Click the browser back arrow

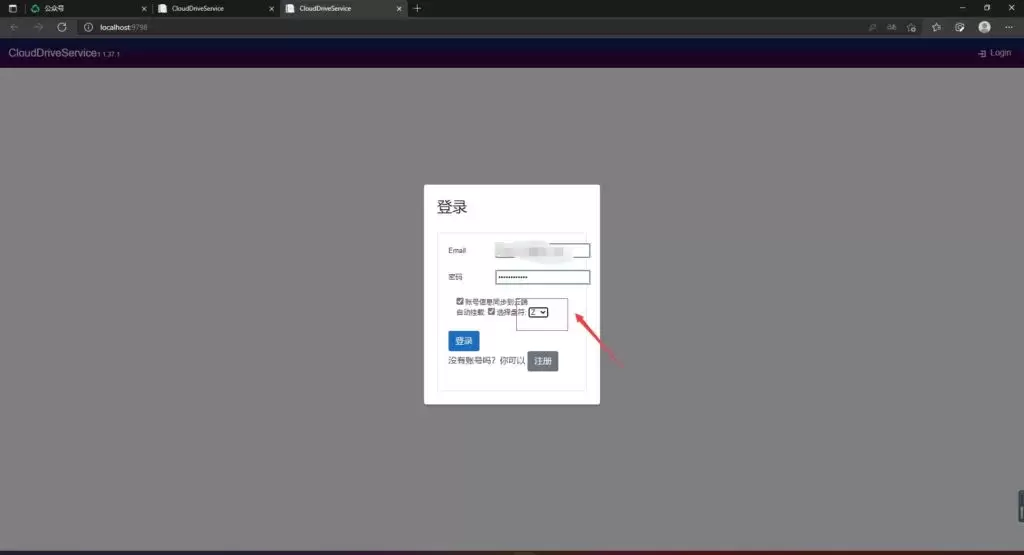coord(14,27)
